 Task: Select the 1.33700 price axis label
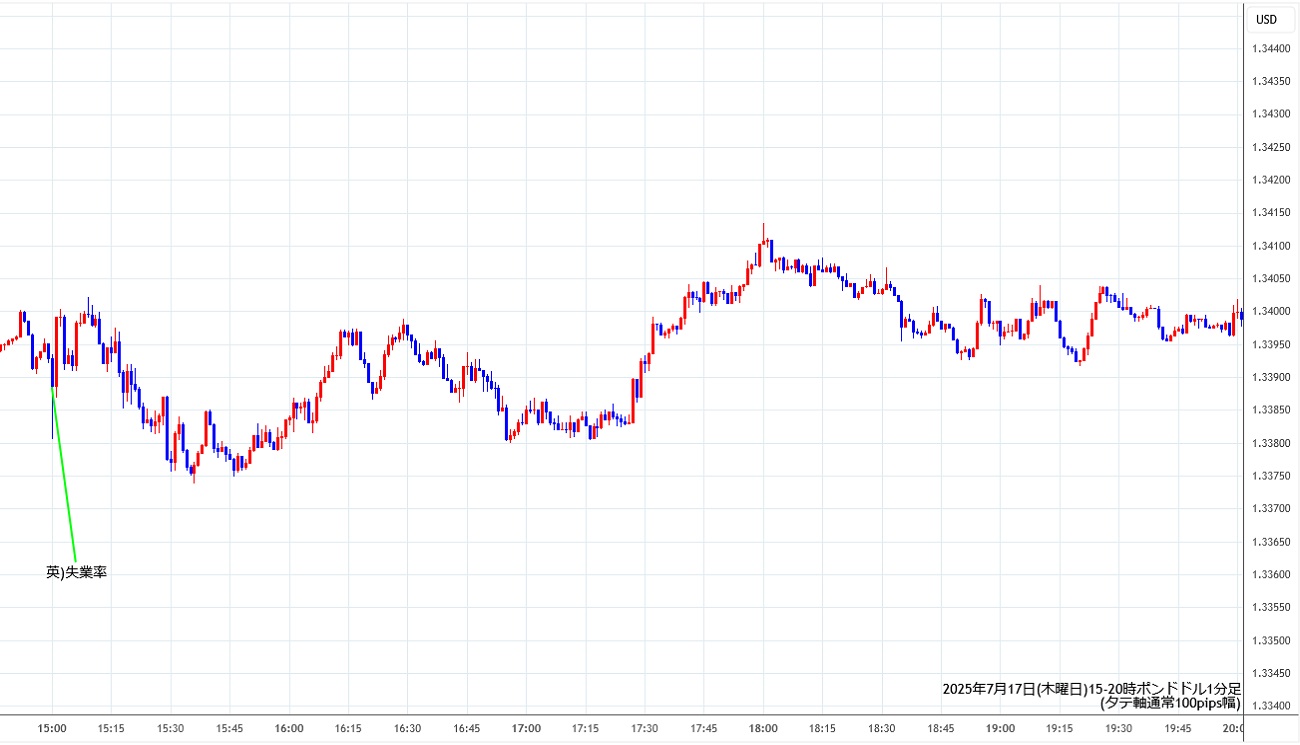(1272, 509)
